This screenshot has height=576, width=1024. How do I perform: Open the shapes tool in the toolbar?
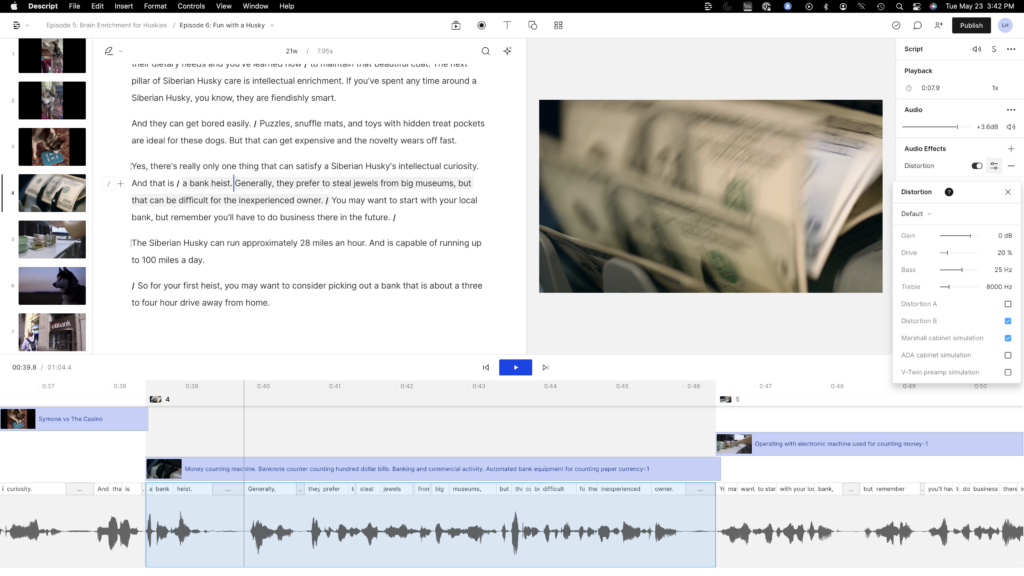(532, 25)
